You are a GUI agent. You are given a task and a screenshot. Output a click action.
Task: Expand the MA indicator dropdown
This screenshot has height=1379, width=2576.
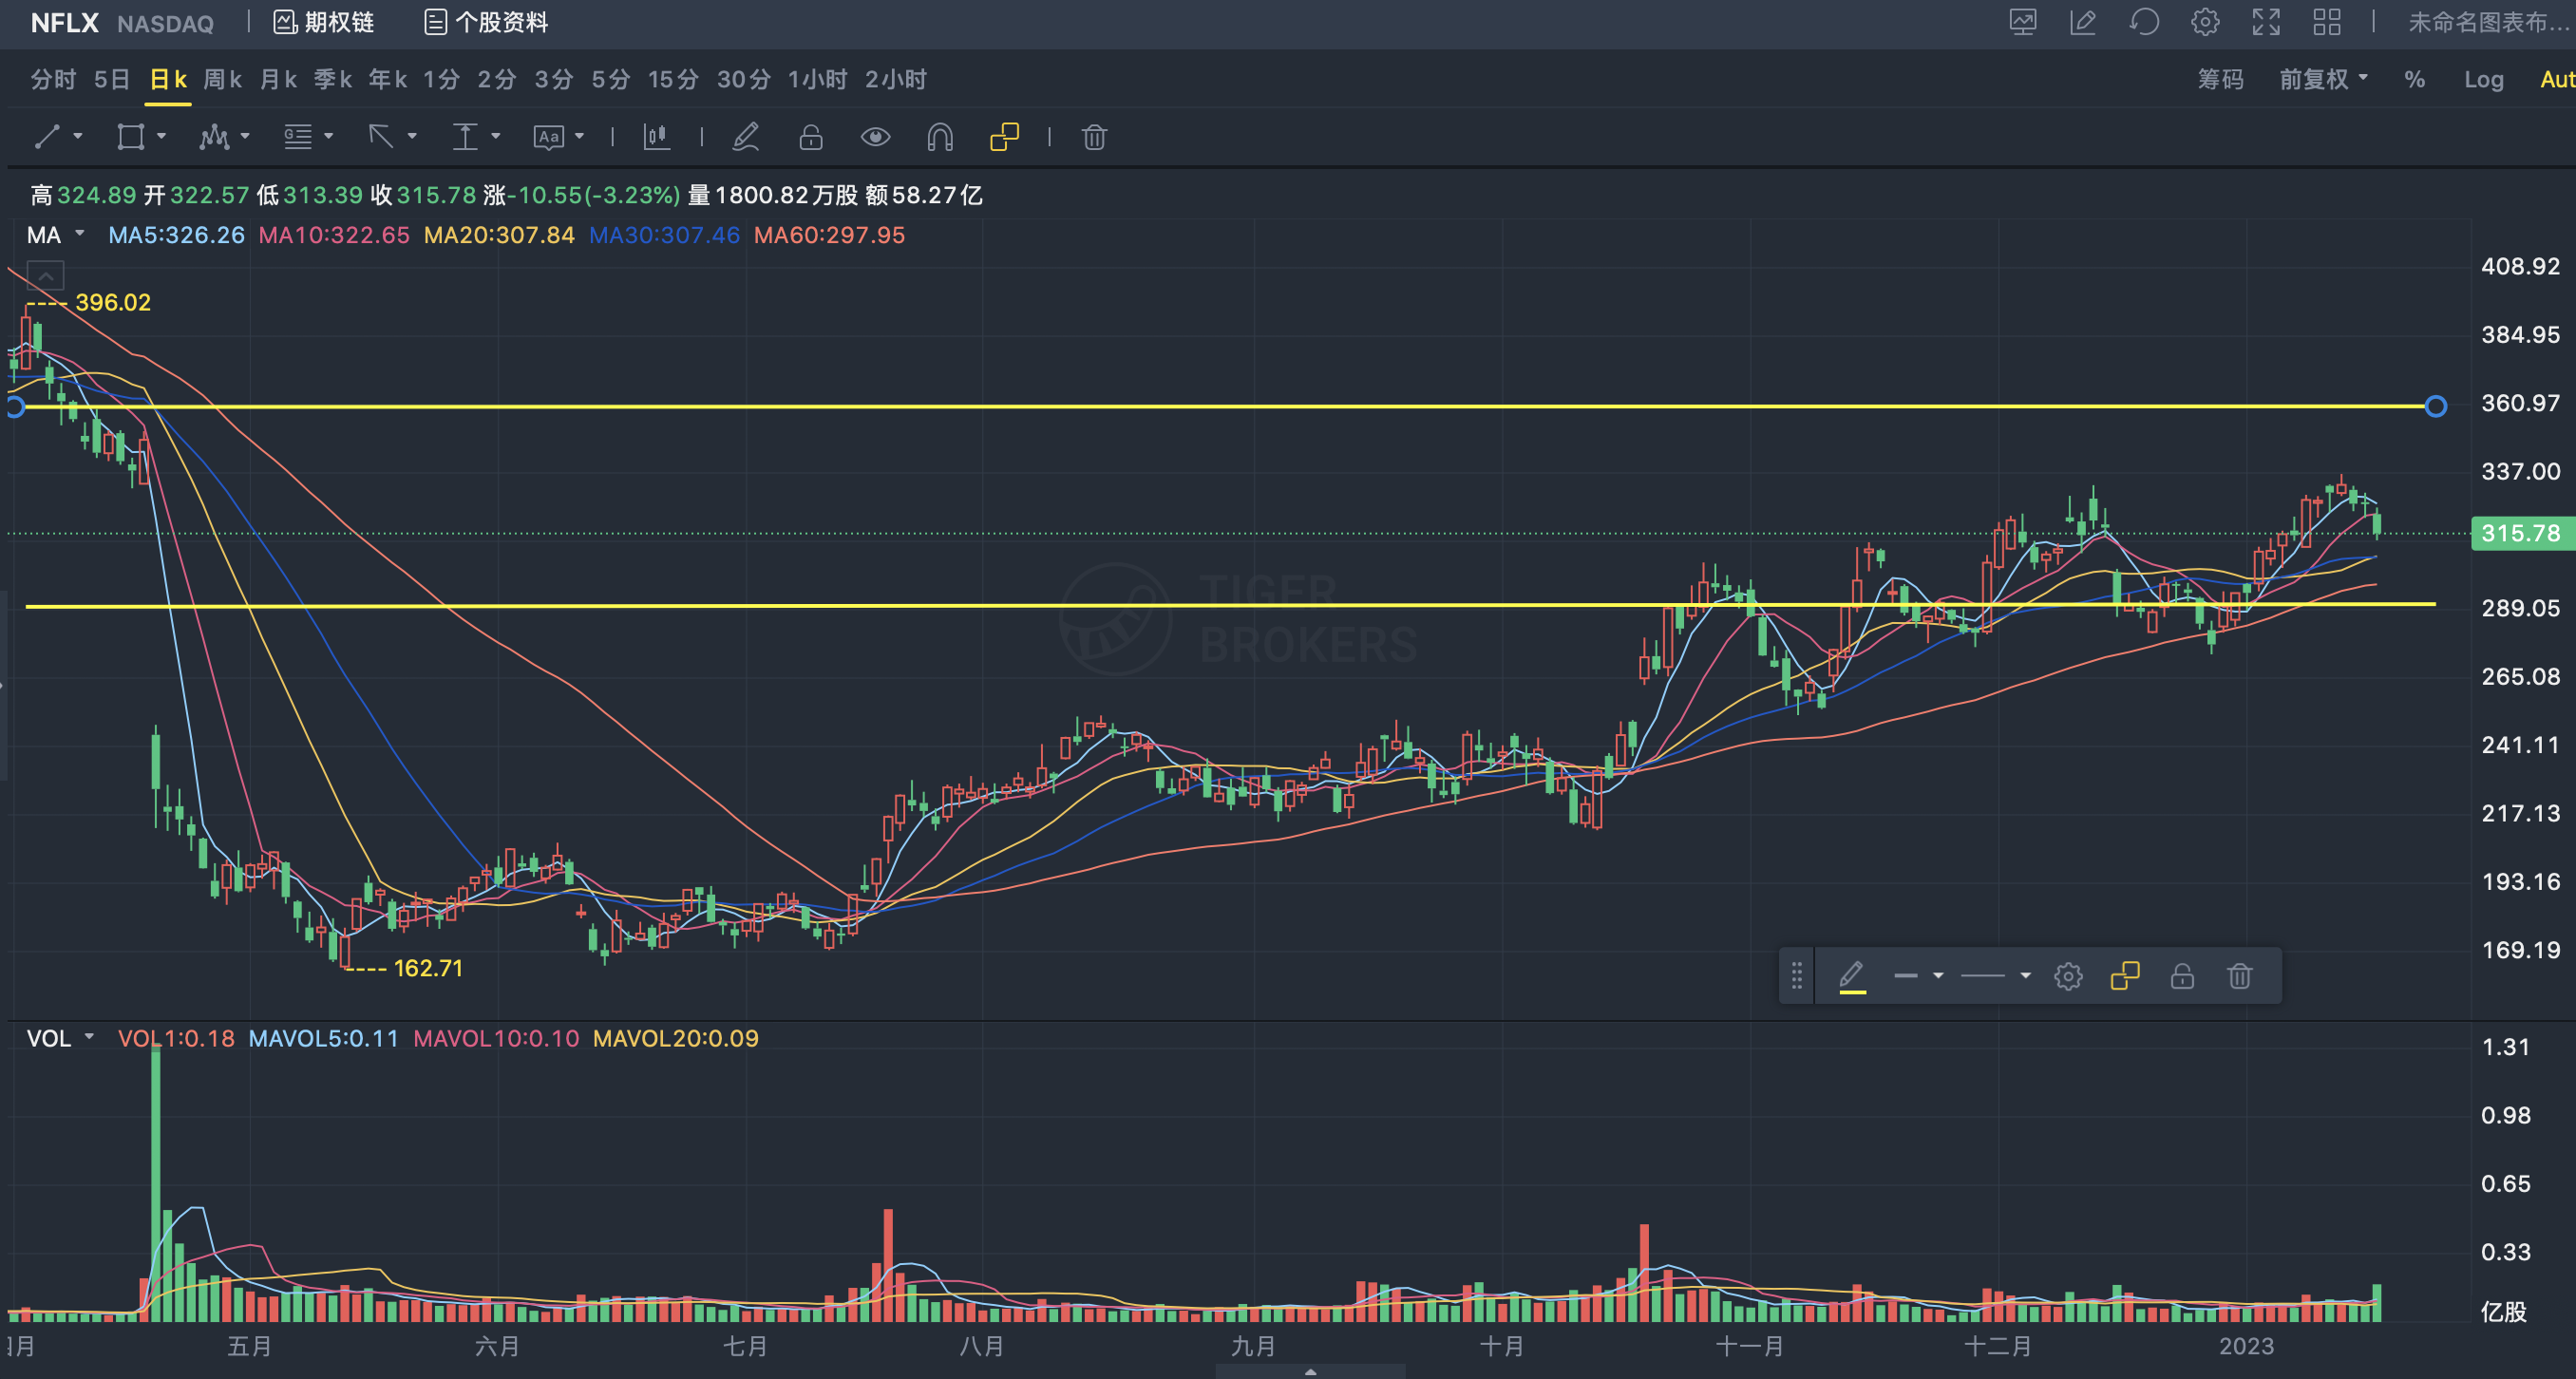[80, 234]
